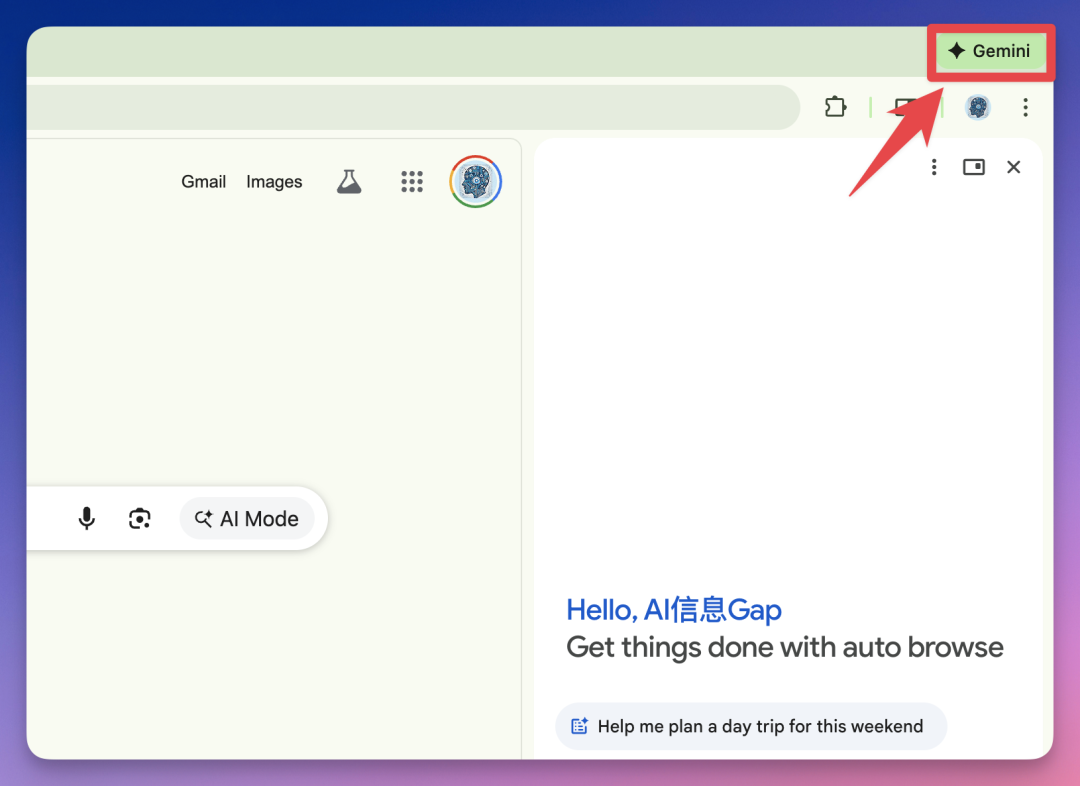The image size is (1080, 786).
Task: Open the Images link
Action: [x=274, y=181]
